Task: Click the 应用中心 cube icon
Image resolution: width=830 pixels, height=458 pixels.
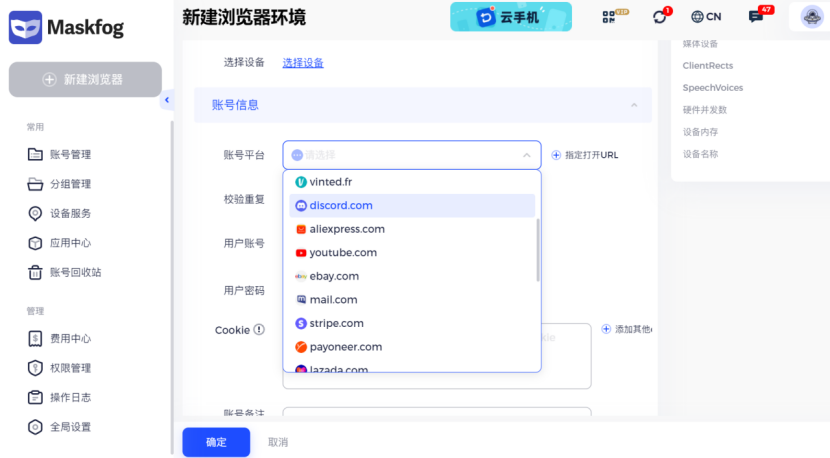Action: point(35,243)
